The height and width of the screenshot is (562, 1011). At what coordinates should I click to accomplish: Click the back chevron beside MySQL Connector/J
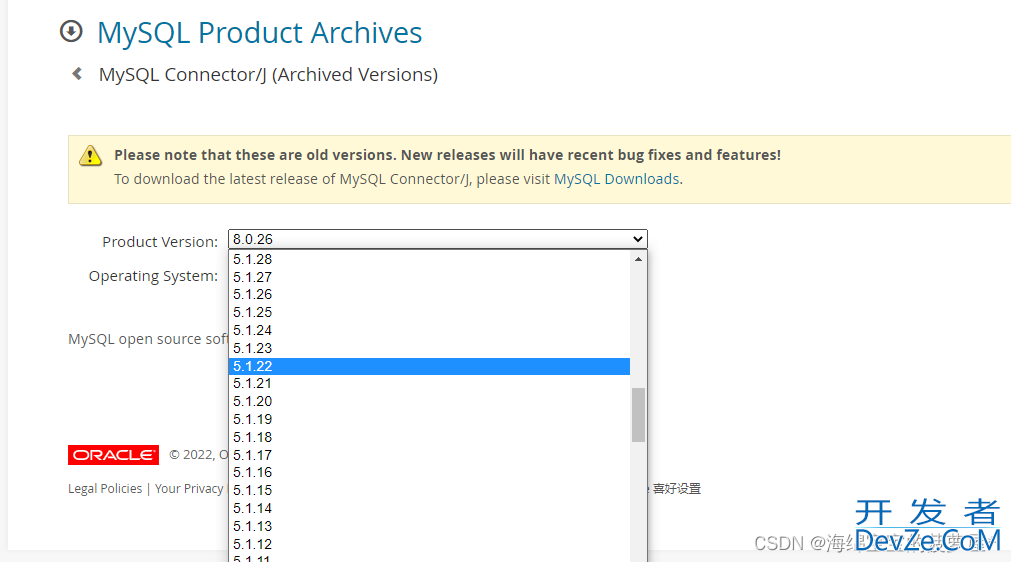click(x=77, y=73)
